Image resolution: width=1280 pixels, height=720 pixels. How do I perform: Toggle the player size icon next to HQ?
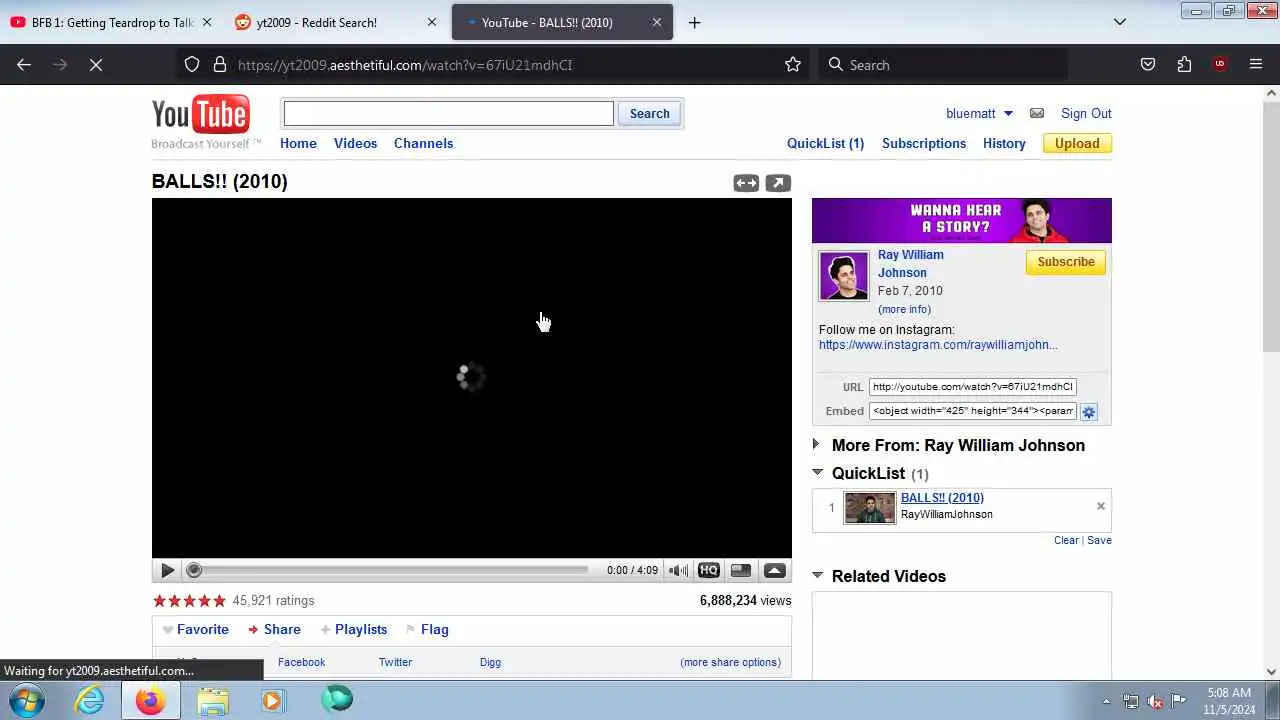[741, 570]
